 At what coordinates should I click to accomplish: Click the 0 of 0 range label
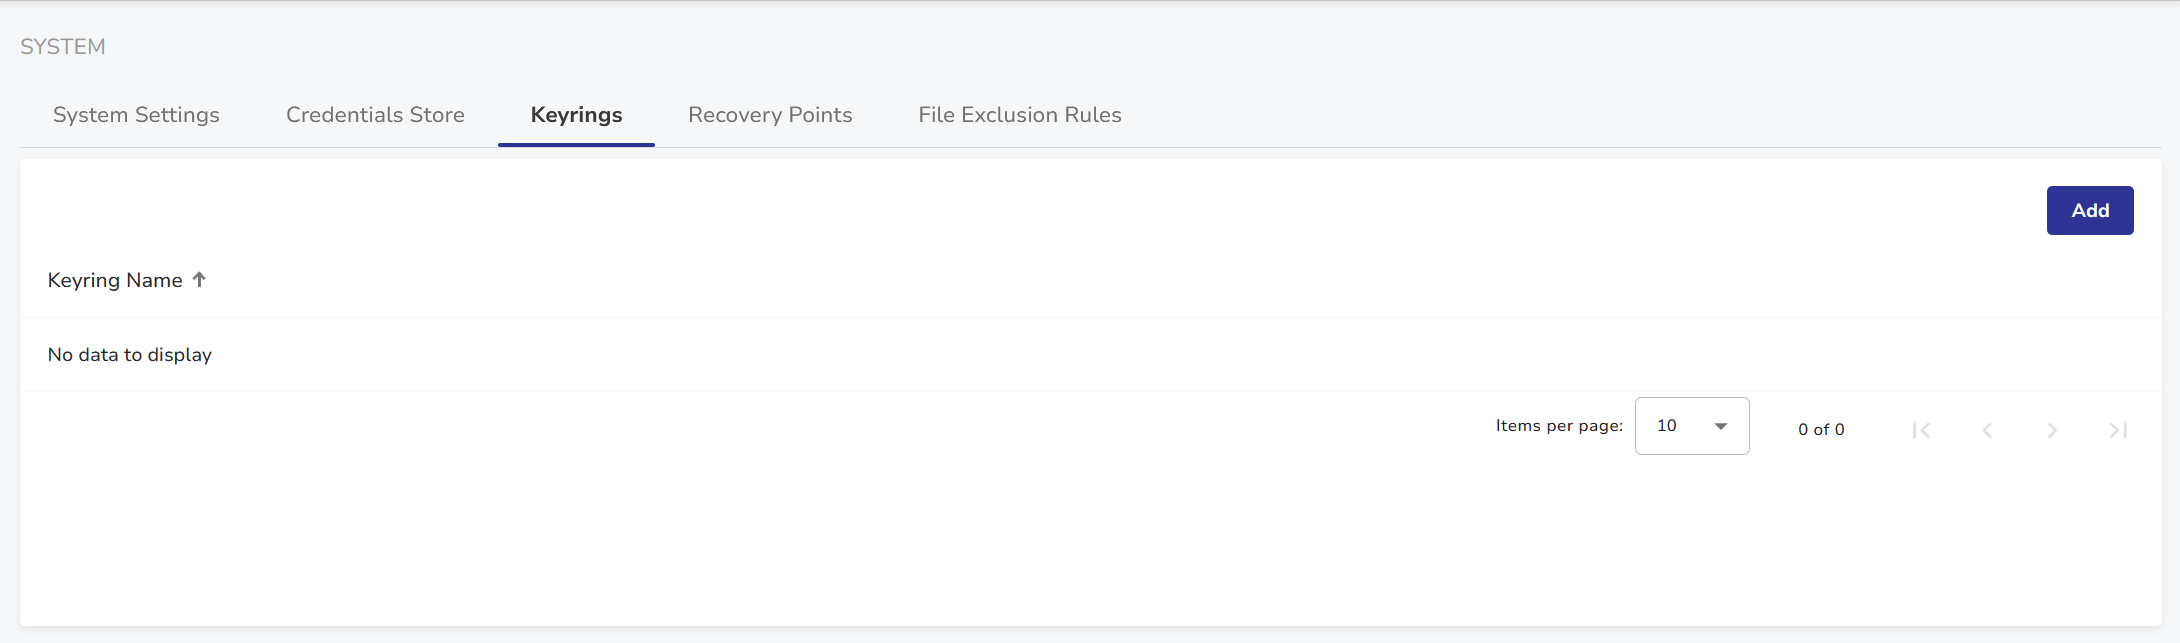[1821, 430]
